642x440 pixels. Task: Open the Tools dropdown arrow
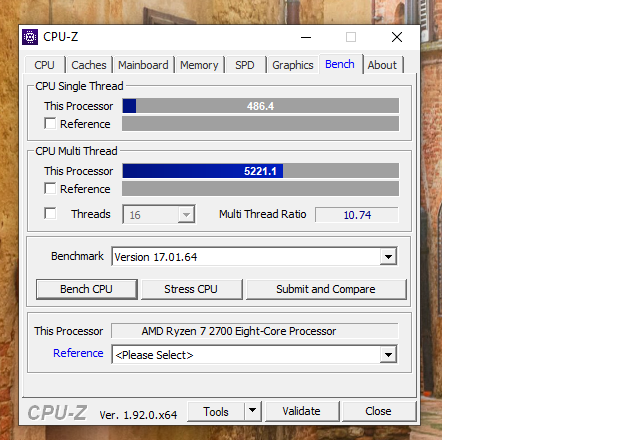click(253, 411)
